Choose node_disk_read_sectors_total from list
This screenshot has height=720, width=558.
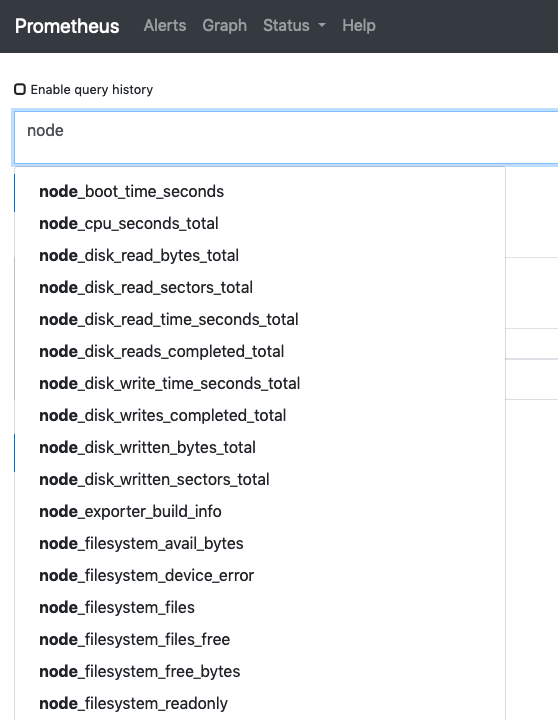point(260,287)
